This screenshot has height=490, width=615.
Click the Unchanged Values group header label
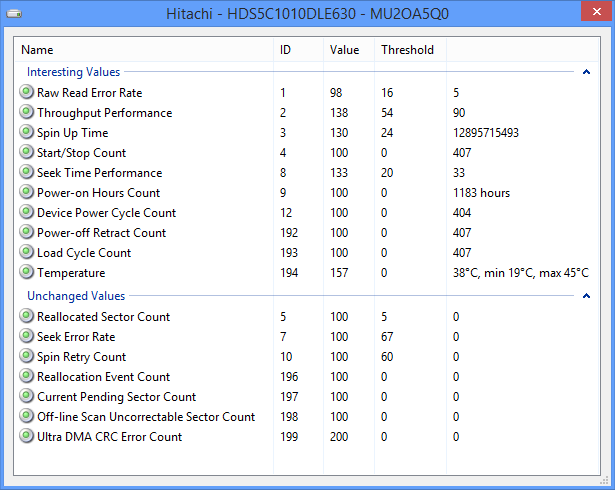click(76, 296)
